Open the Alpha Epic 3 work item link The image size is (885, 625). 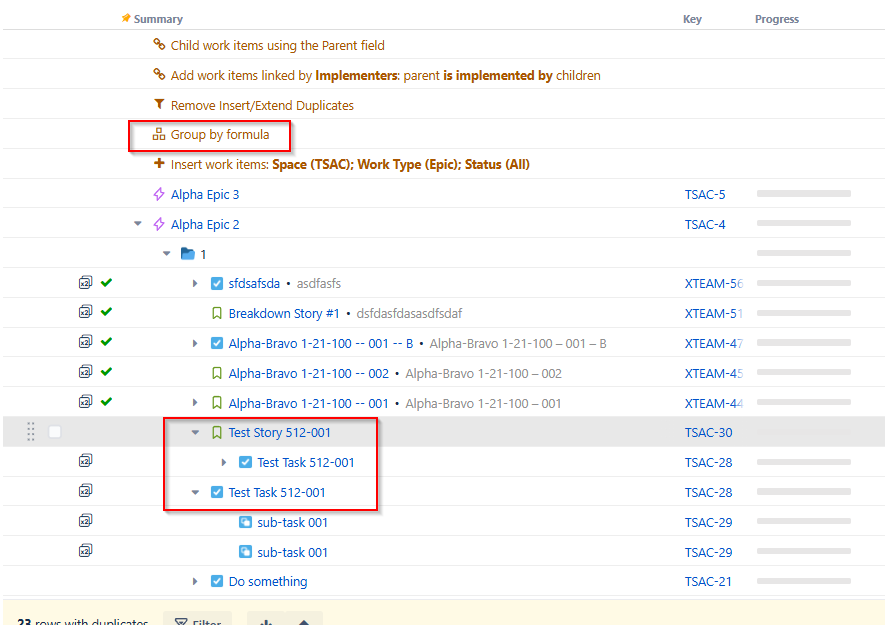point(205,194)
